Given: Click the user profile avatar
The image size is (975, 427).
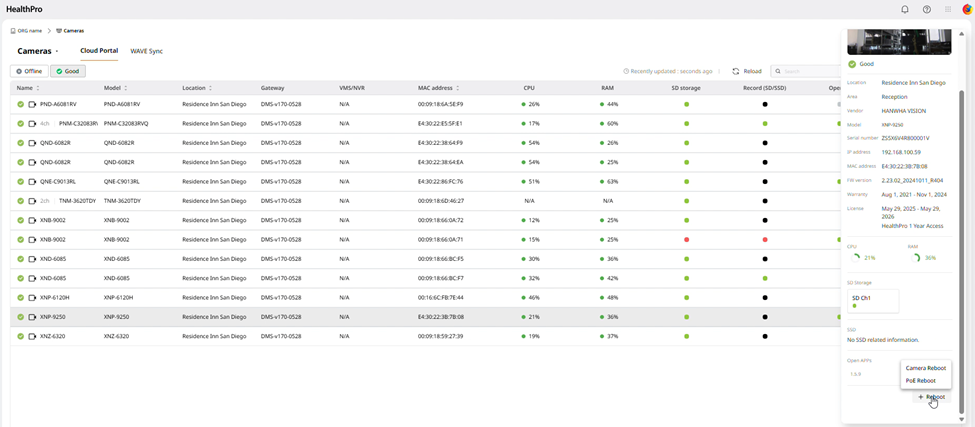Looking at the screenshot, I should [x=967, y=9].
